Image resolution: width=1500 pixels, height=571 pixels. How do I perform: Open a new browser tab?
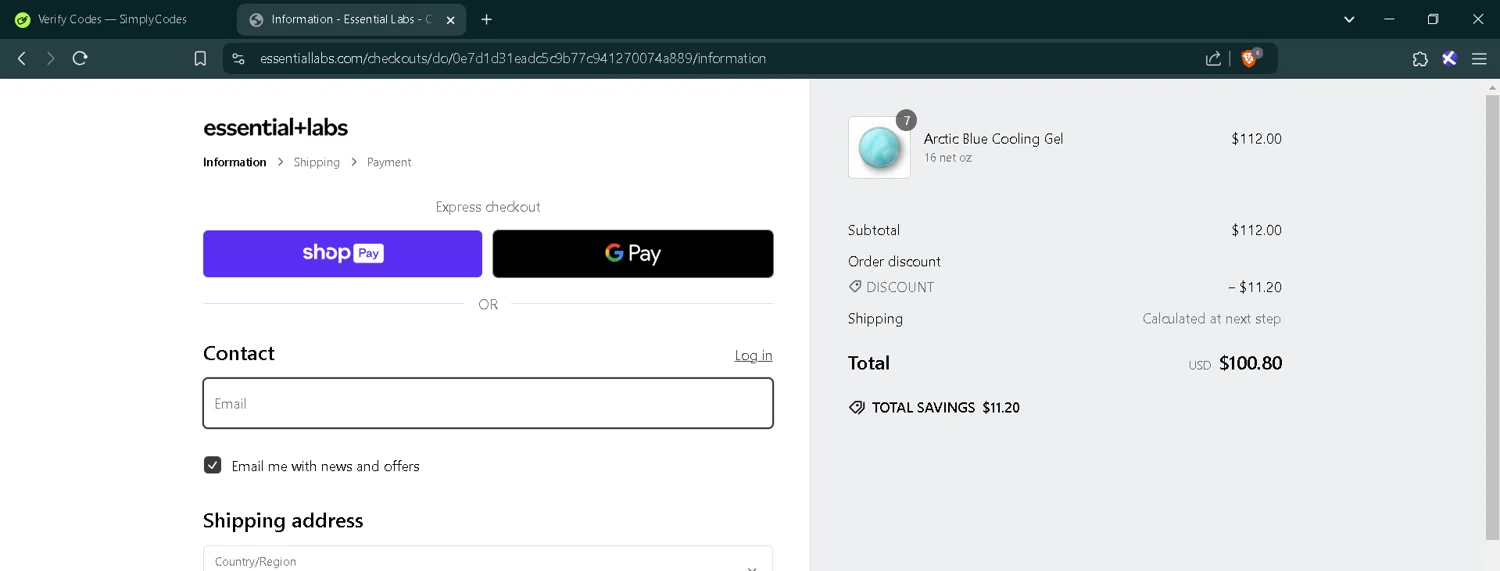tap(486, 19)
